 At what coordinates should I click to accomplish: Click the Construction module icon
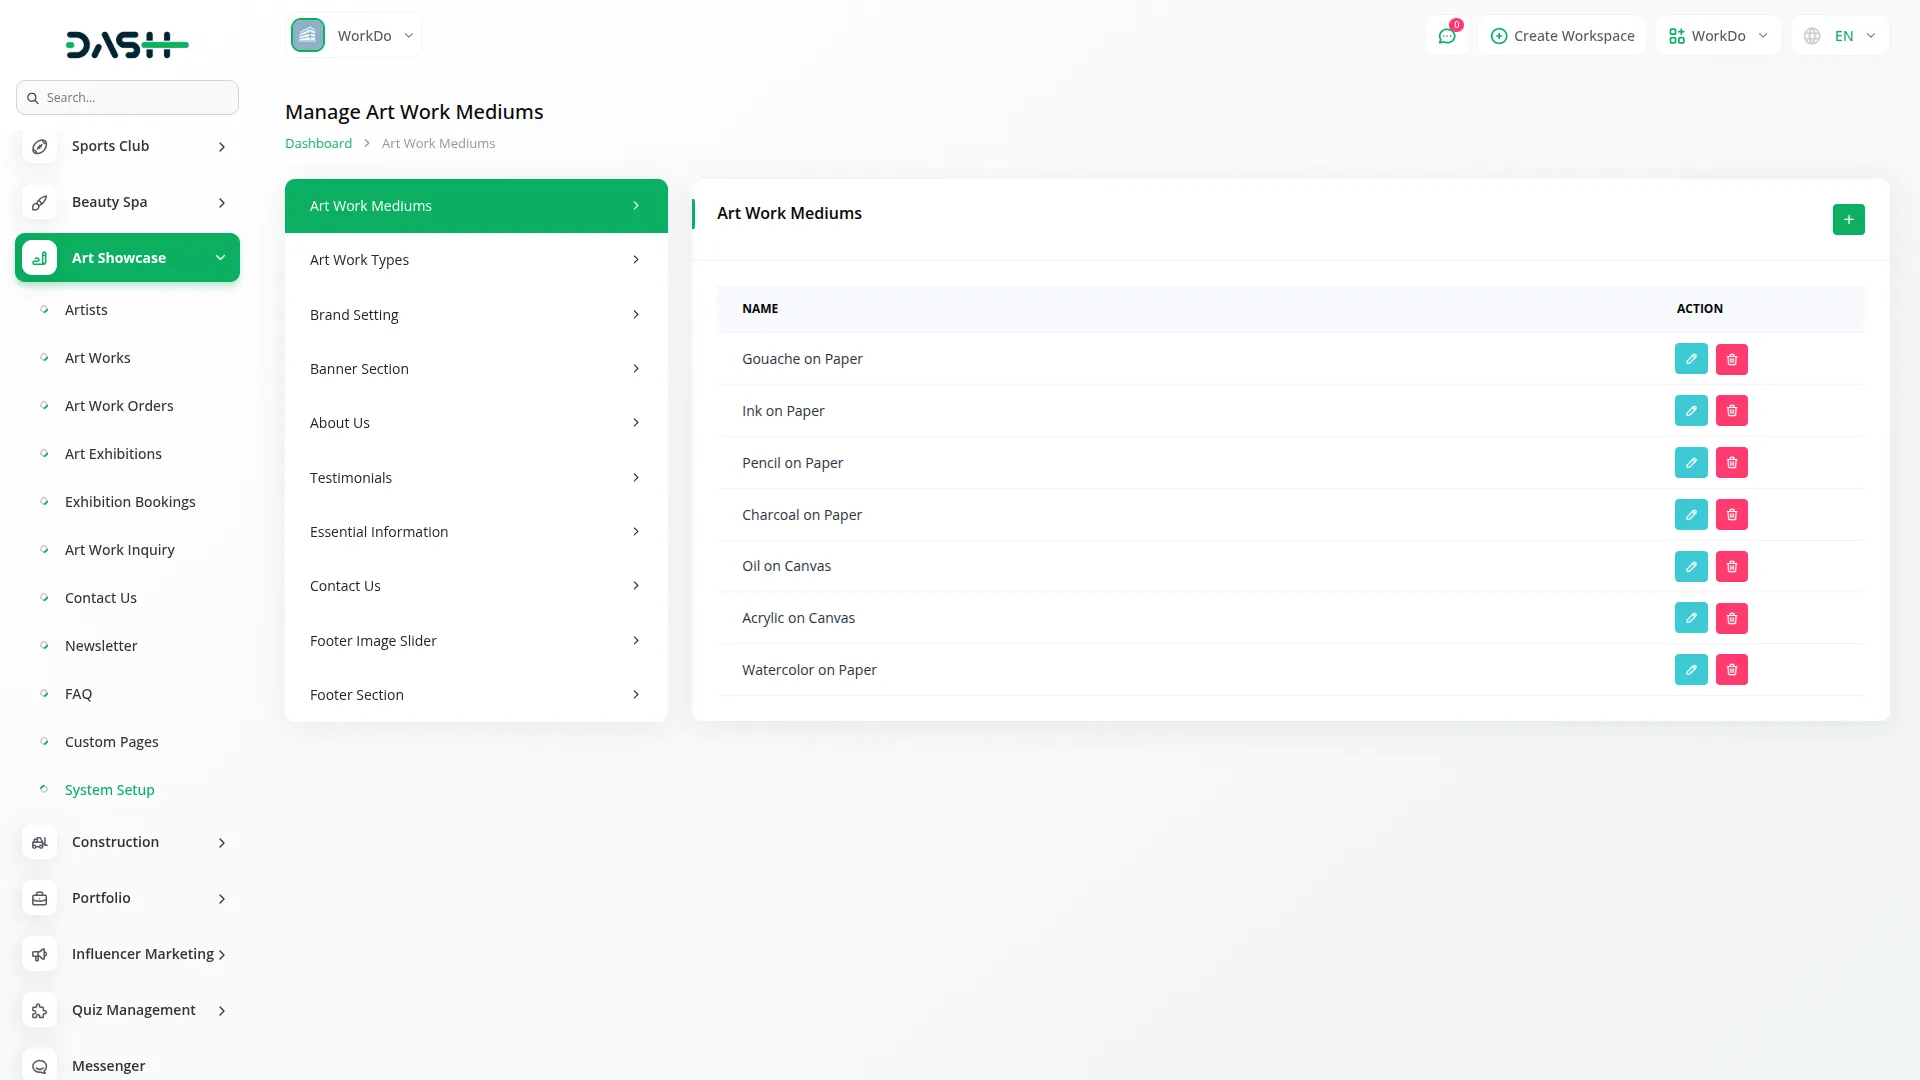click(x=40, y=842)
